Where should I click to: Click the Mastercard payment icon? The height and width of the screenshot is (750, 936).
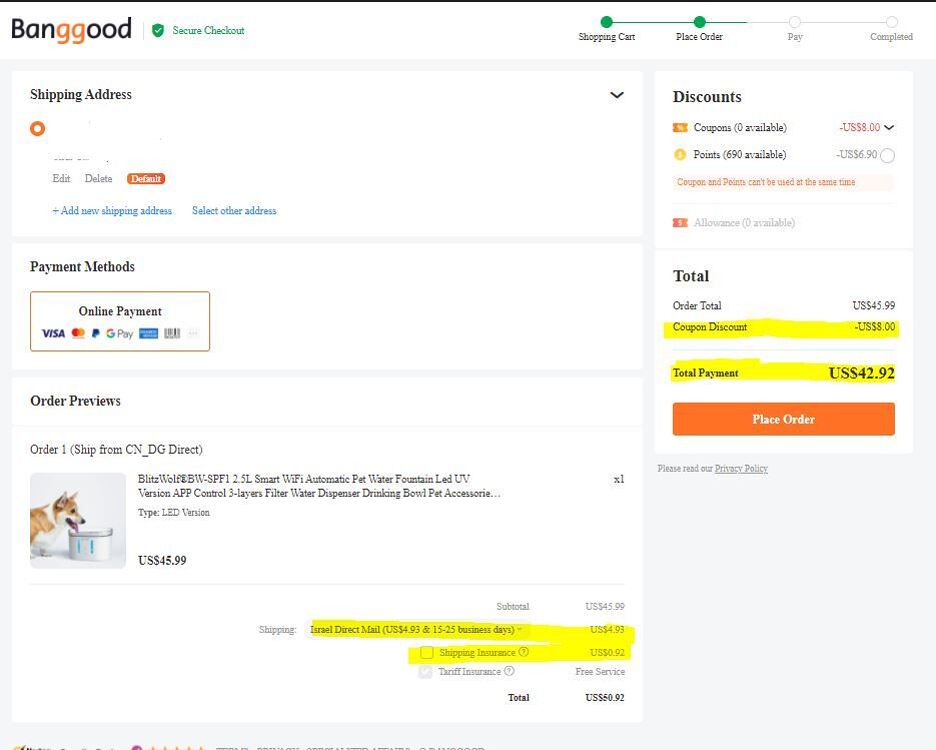(x=78, y=333)
